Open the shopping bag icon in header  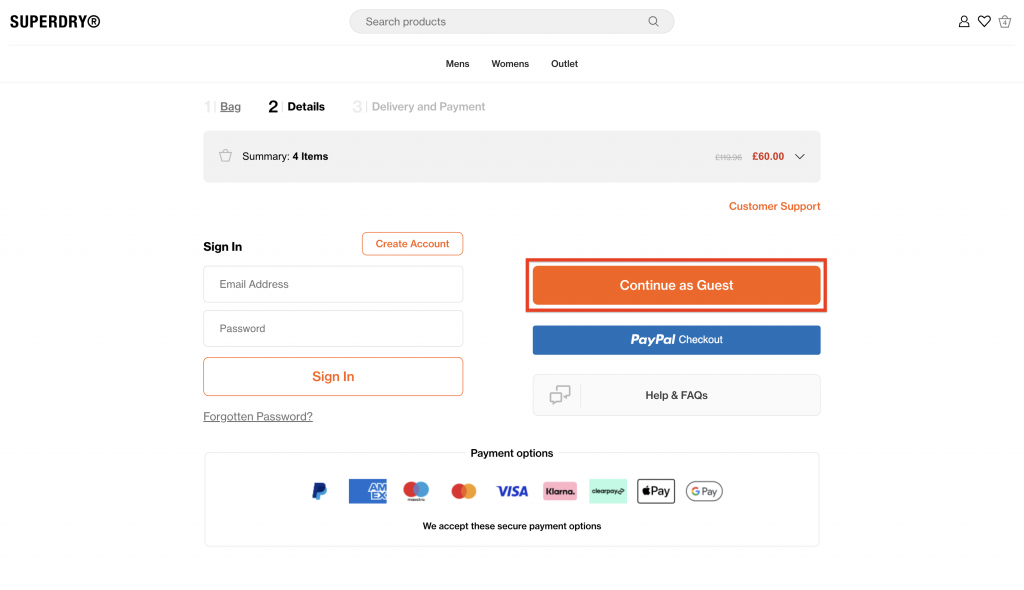click(1005, 21)
